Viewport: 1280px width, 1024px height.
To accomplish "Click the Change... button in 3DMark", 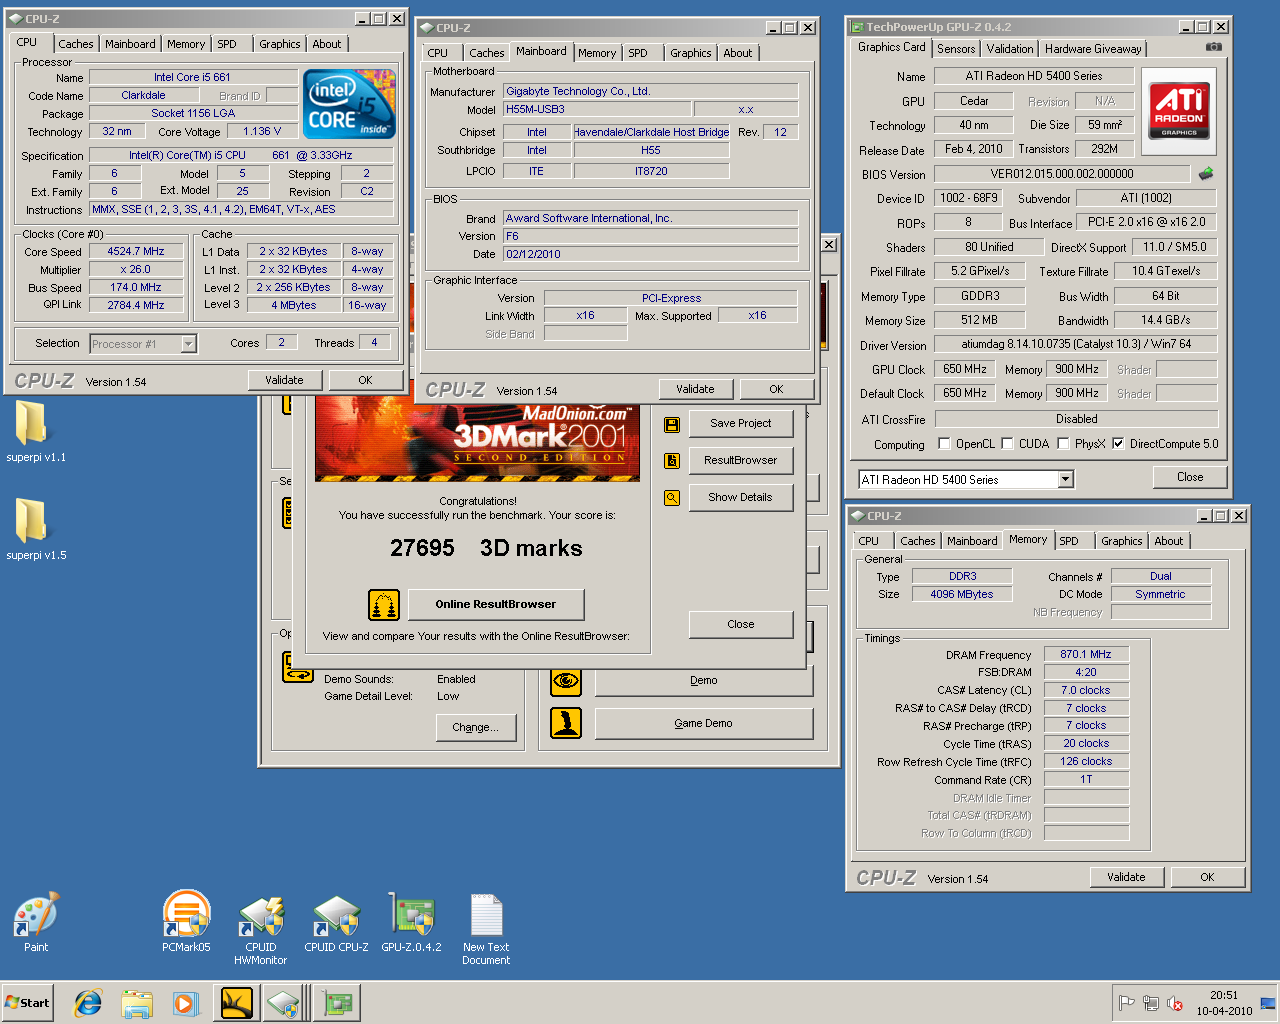I will [475, 727].
